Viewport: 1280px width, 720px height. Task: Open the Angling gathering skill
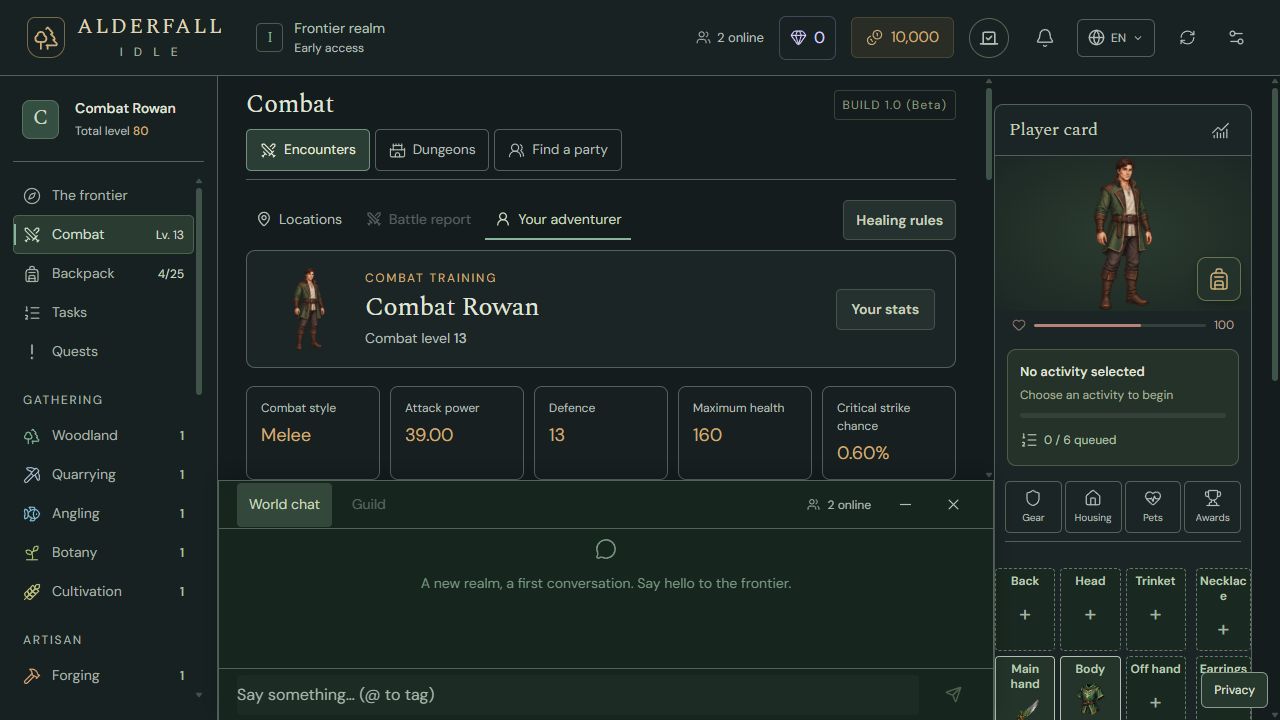[104, 514]
